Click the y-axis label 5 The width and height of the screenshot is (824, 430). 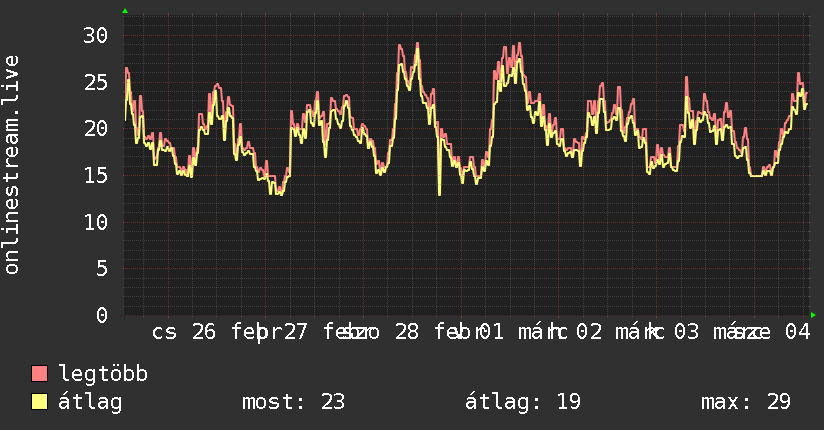pyautogui.click(x=102, y=269)
